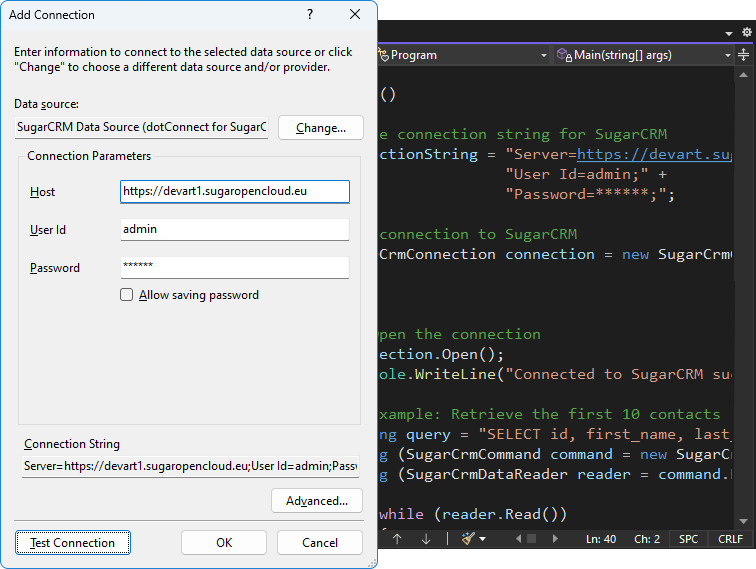Focus the User Id field
The width and height of the screenshot is (756, 569).
pos(235,230)
